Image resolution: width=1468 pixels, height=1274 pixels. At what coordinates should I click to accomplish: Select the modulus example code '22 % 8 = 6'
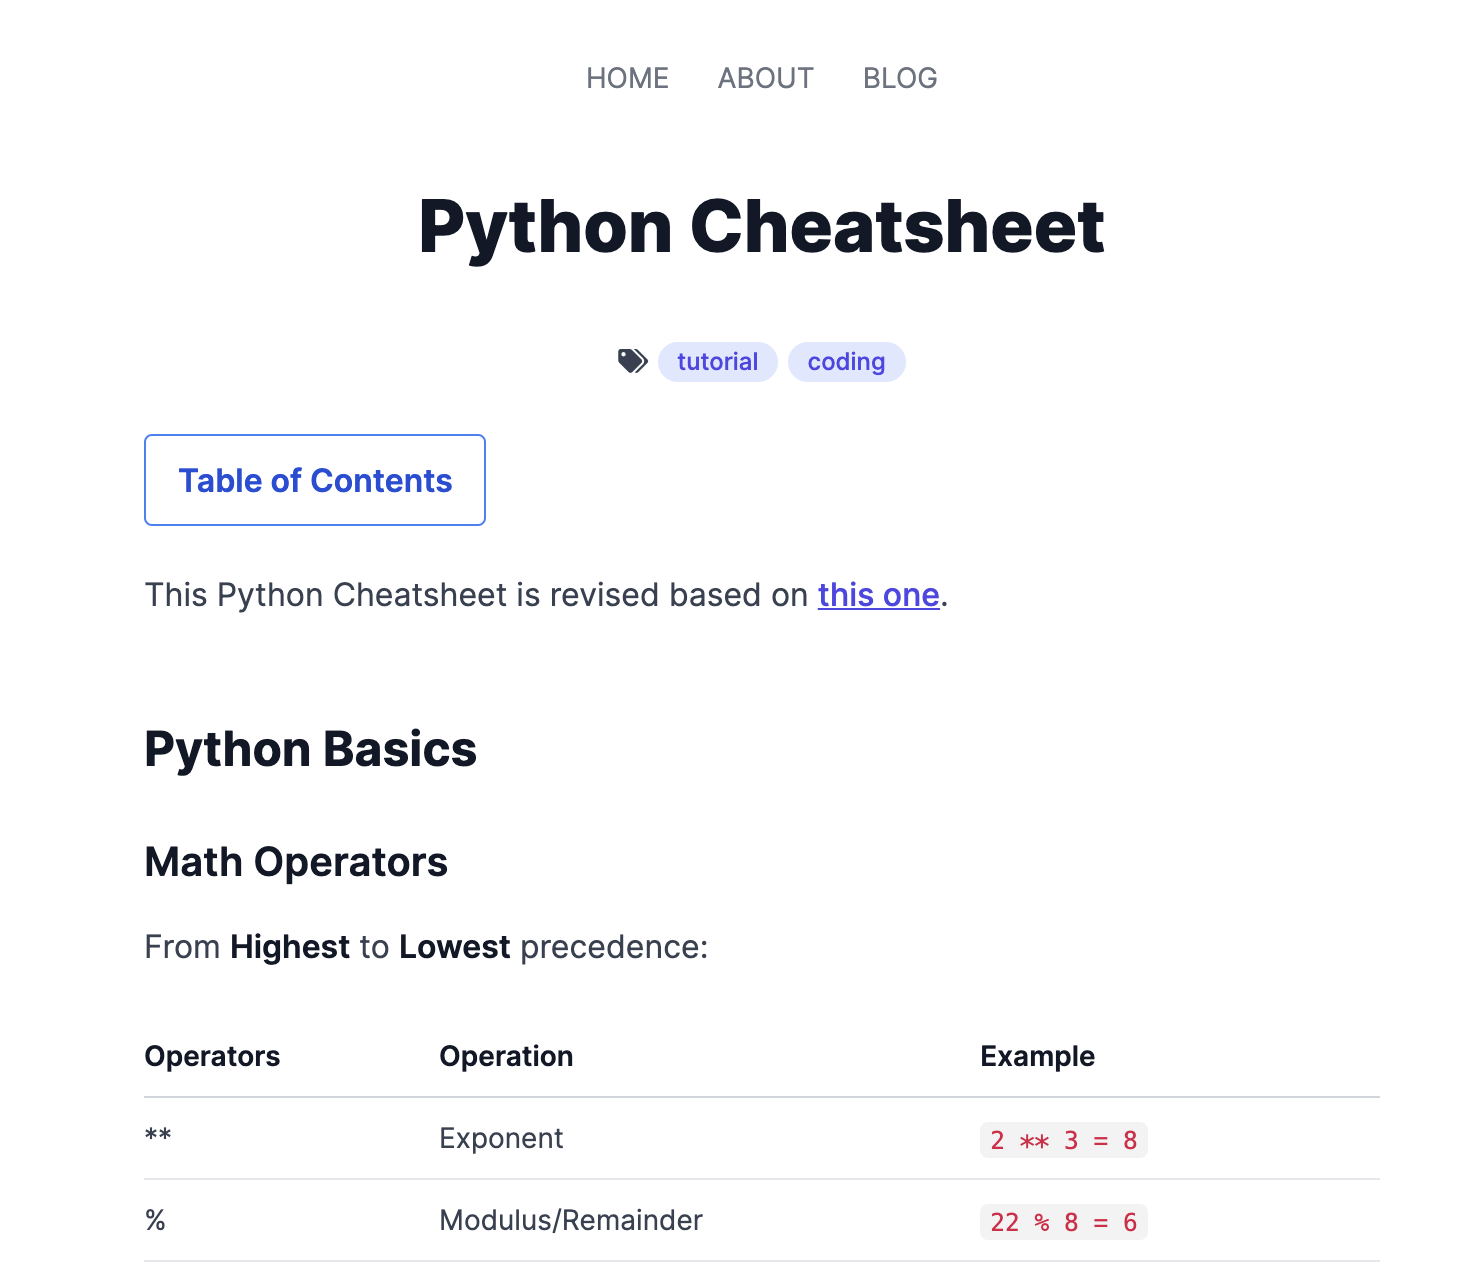(x=1063, y=1220)
